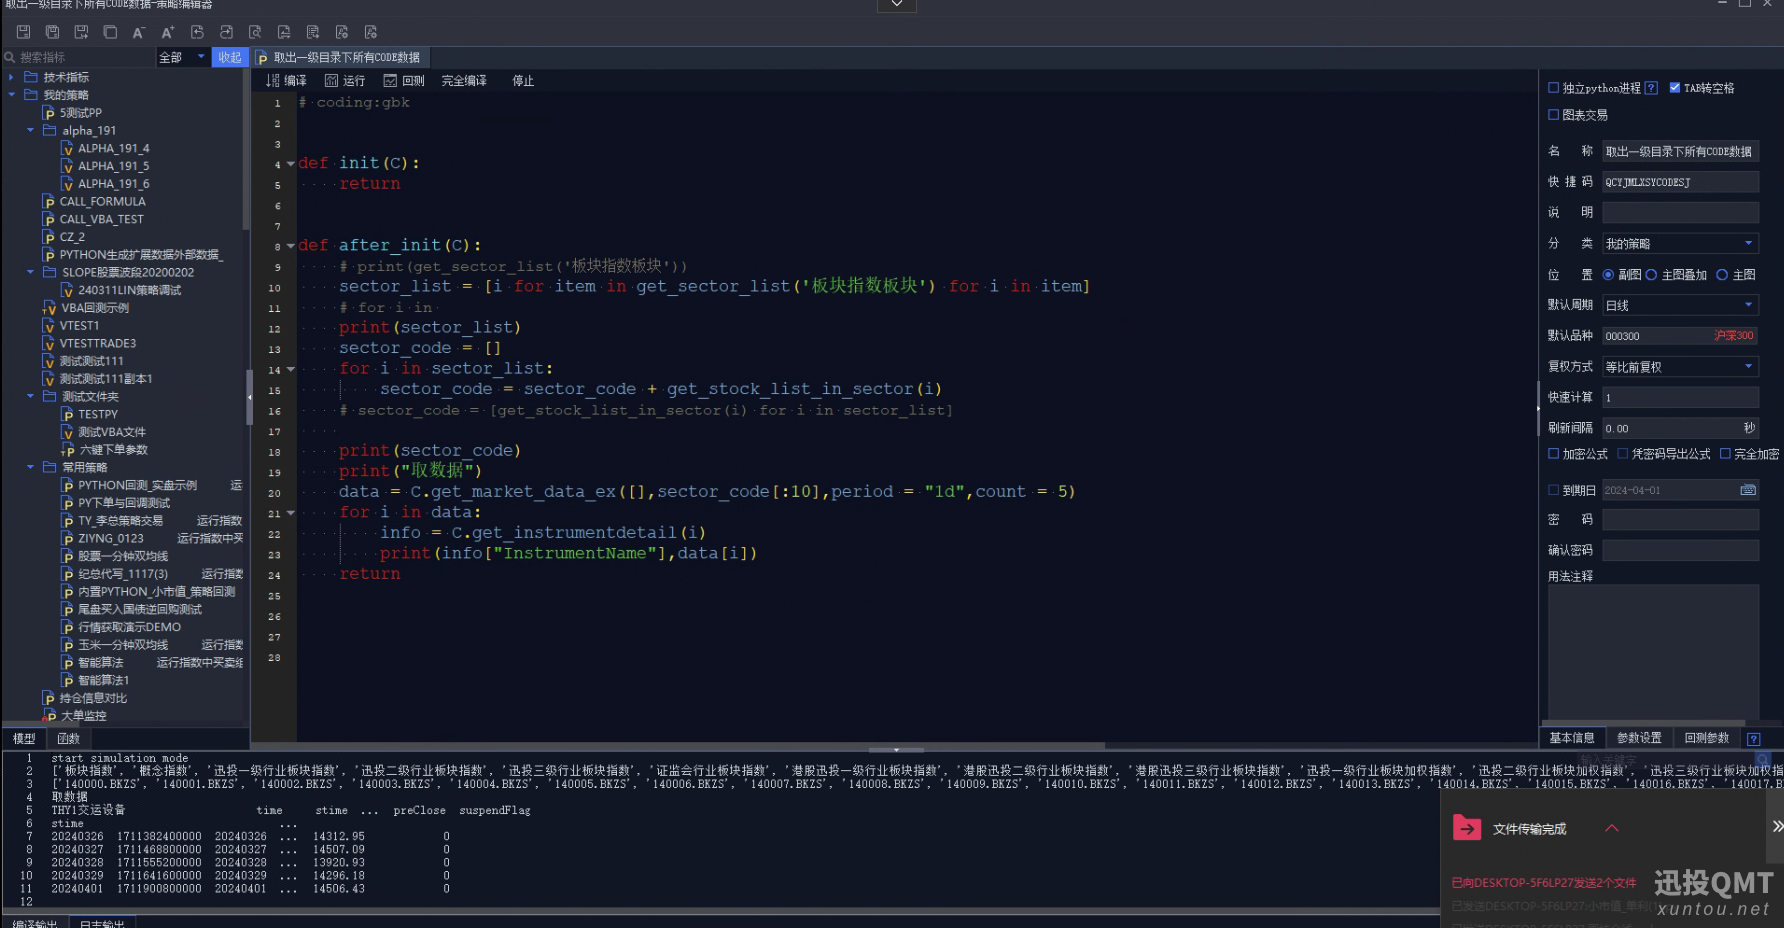Enable 到期日 checkbox
This screenshot has width=1784, height=928.
[1553, 490]
